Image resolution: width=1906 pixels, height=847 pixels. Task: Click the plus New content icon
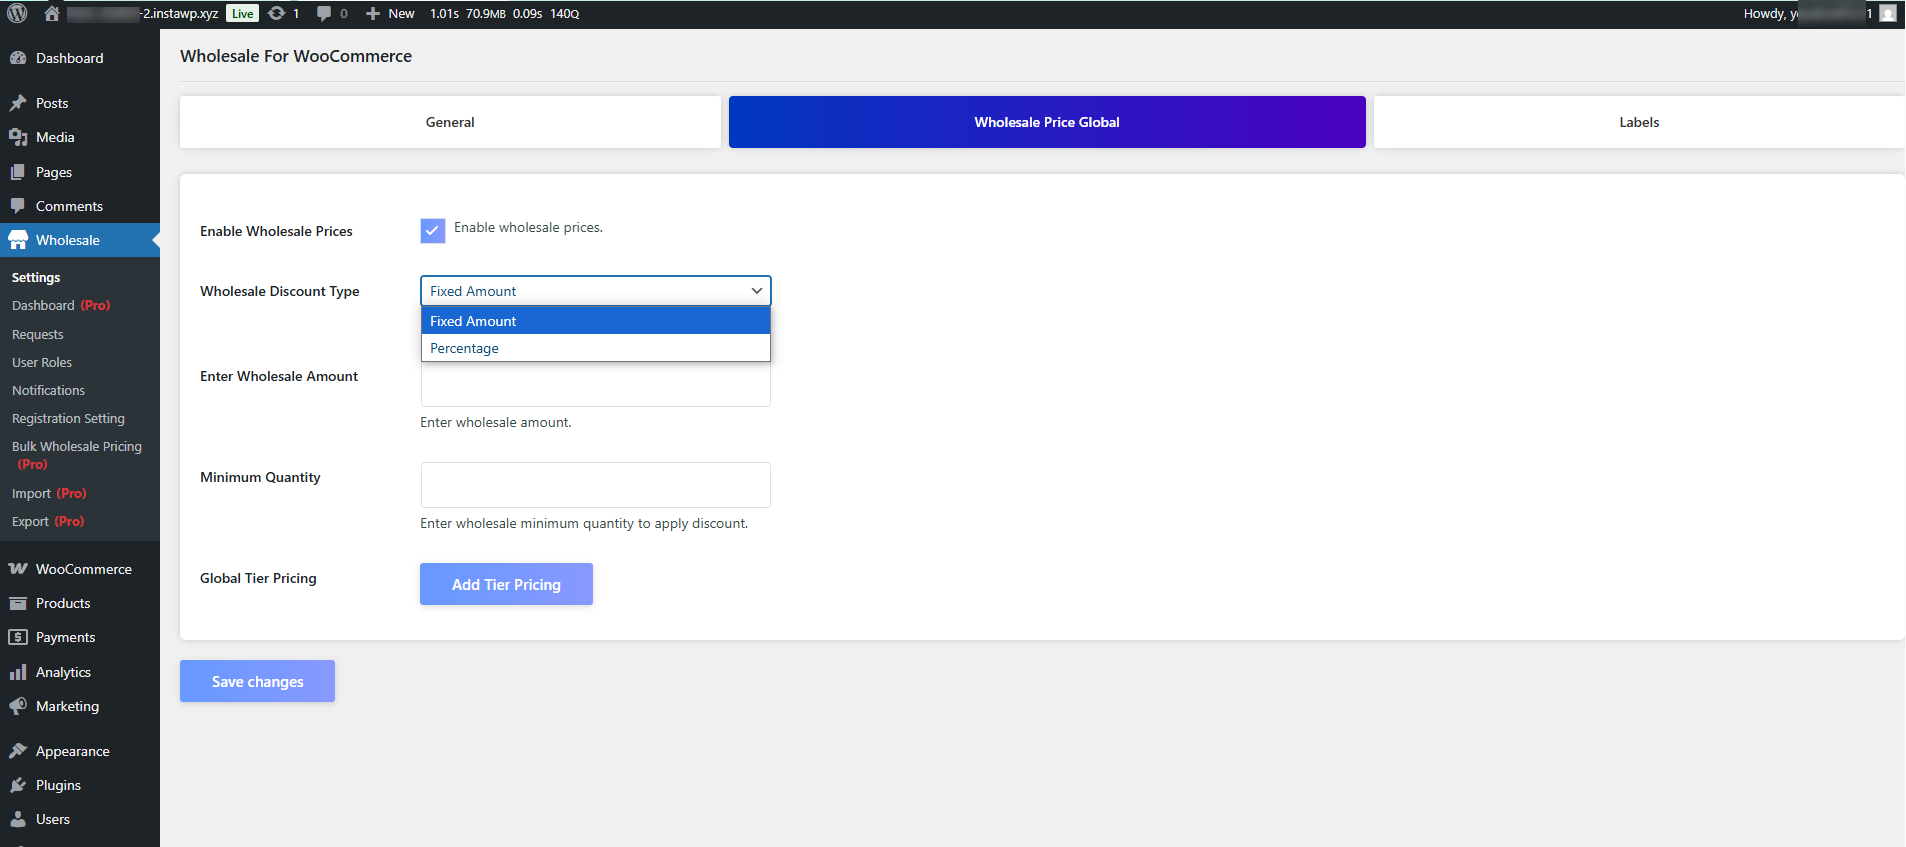pyautogui.click(x=373, y=13)
